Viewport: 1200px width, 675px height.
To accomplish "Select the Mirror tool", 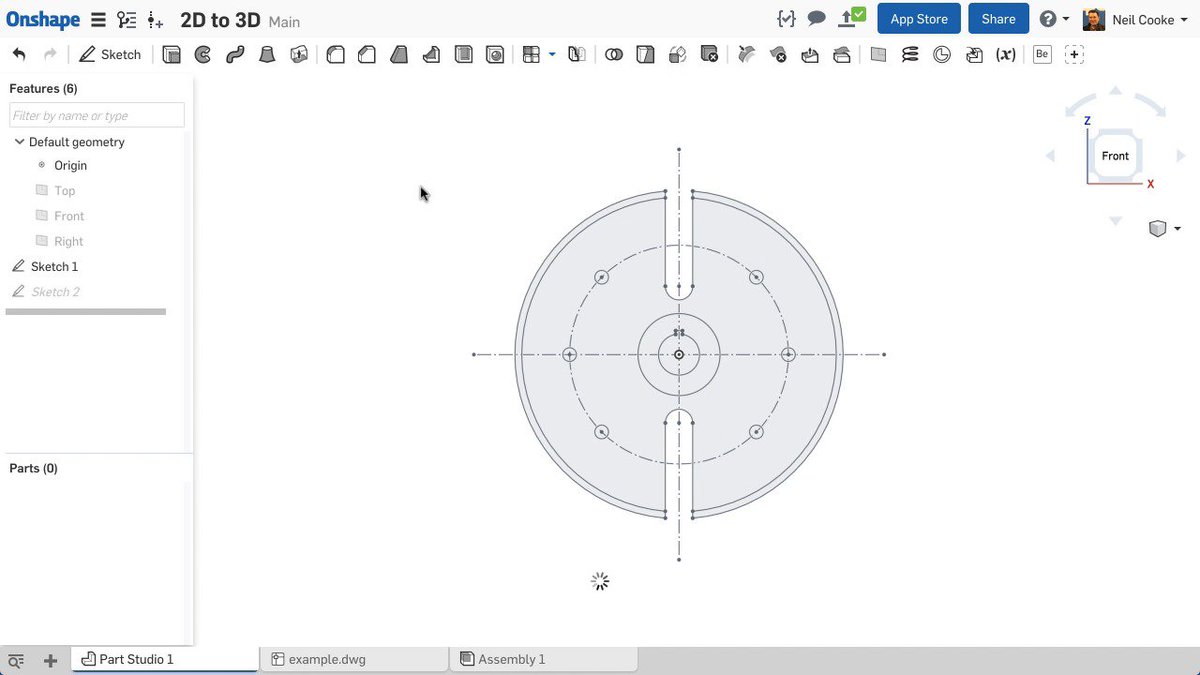I will 576,55.
